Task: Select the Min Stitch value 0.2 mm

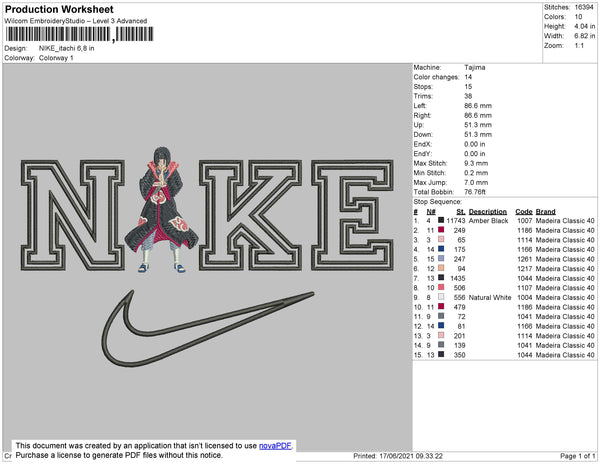Action: coord(476,173)
